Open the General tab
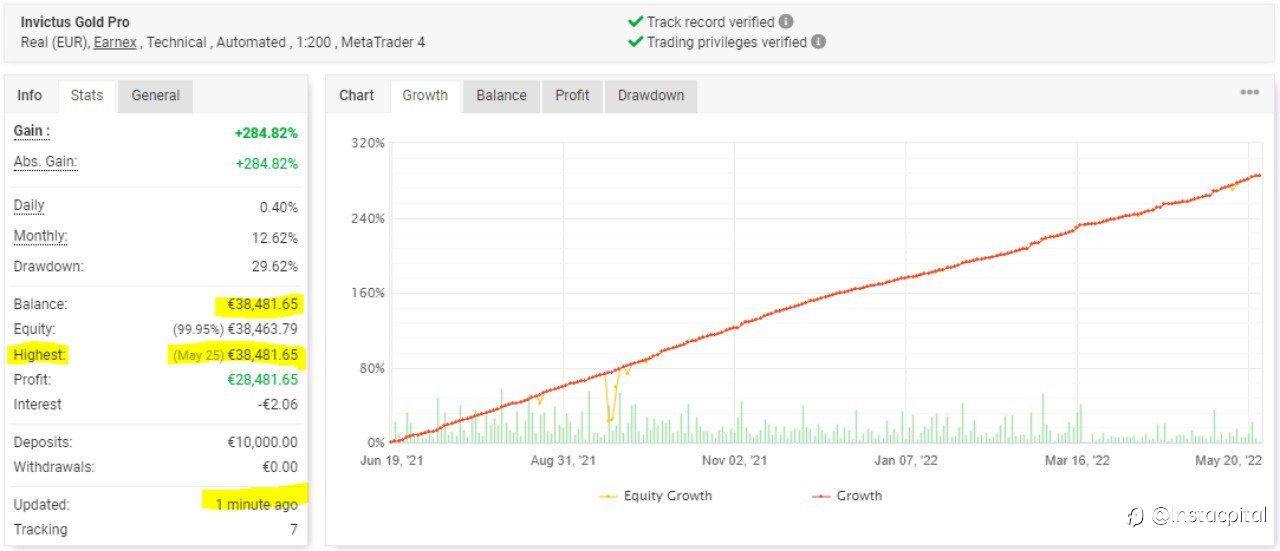Viewport: 1280px width, 551px height. point(156,96)
